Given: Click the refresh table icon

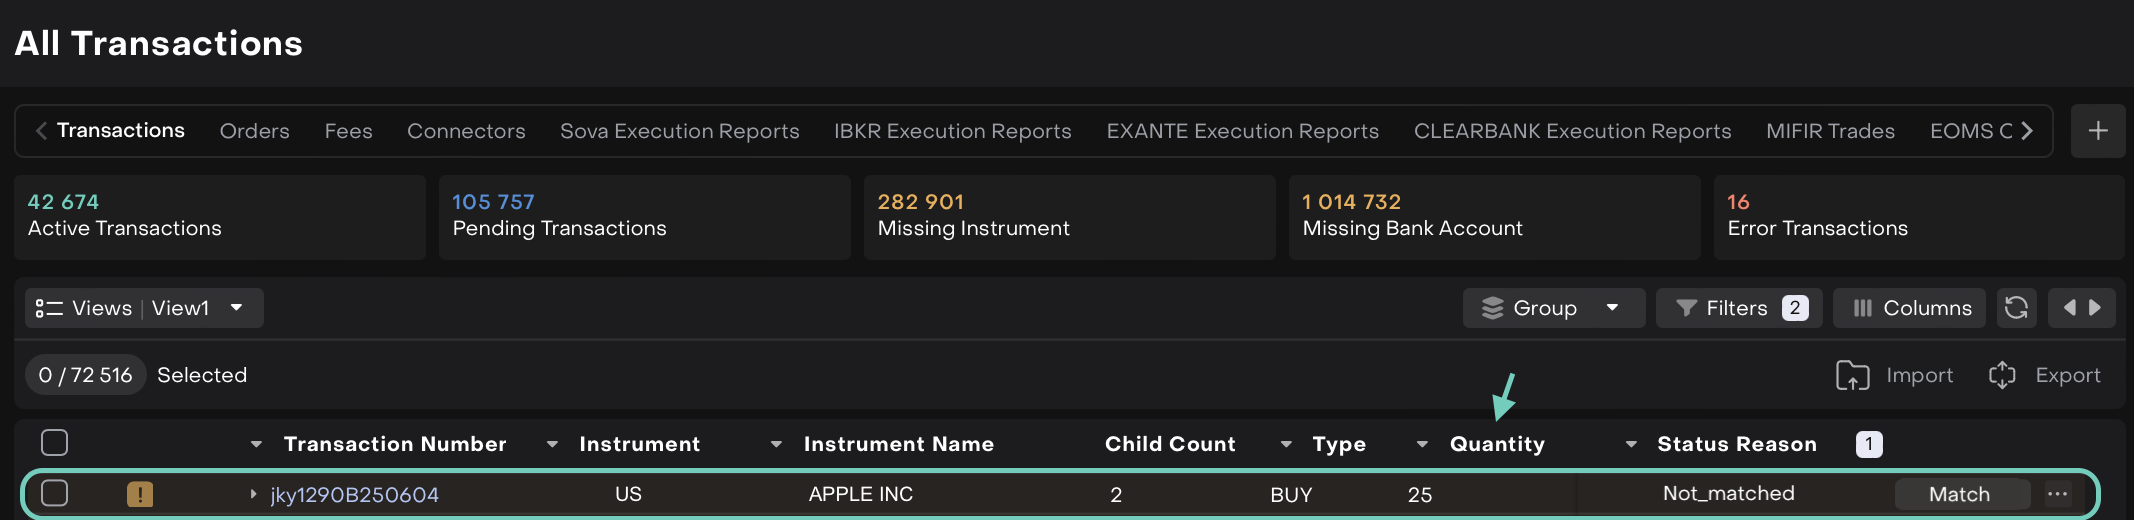Looking at the screenshot, I should point(2016,308).
